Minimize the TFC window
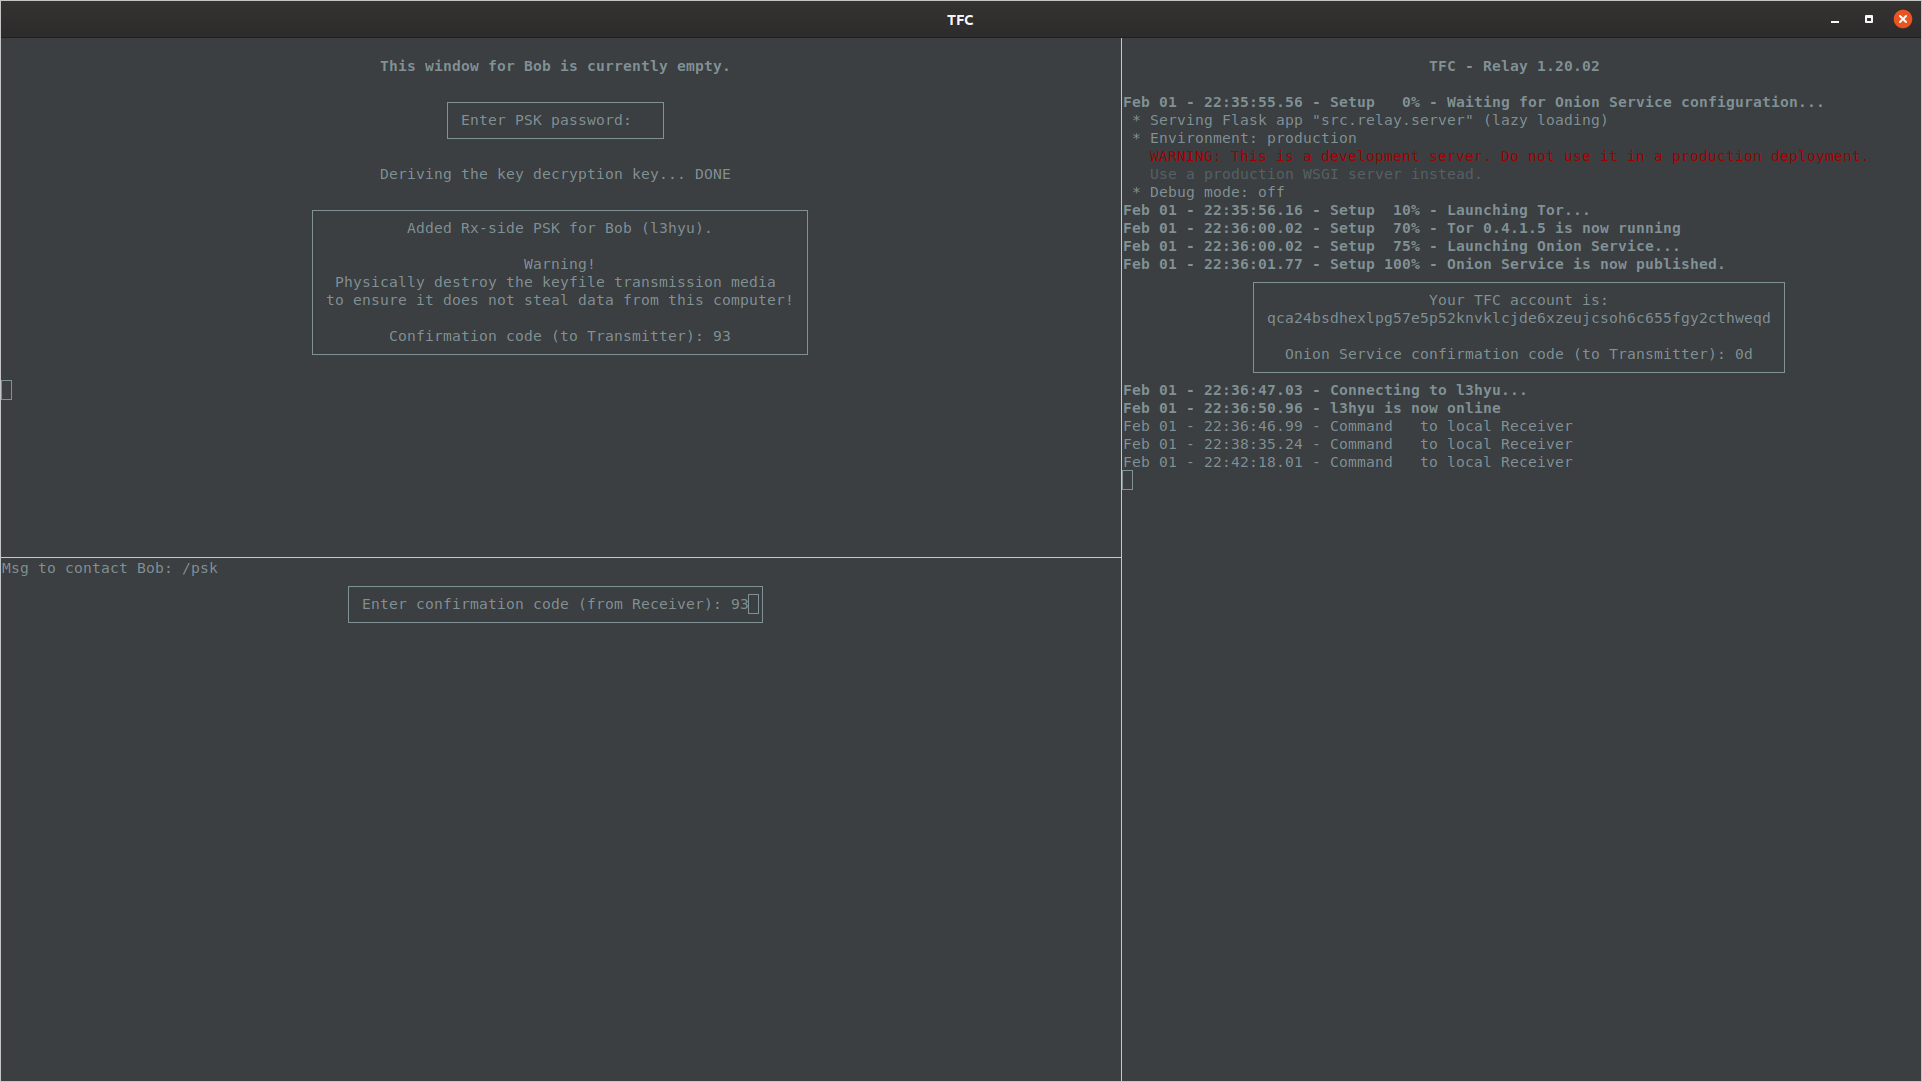 point(1835,20)
